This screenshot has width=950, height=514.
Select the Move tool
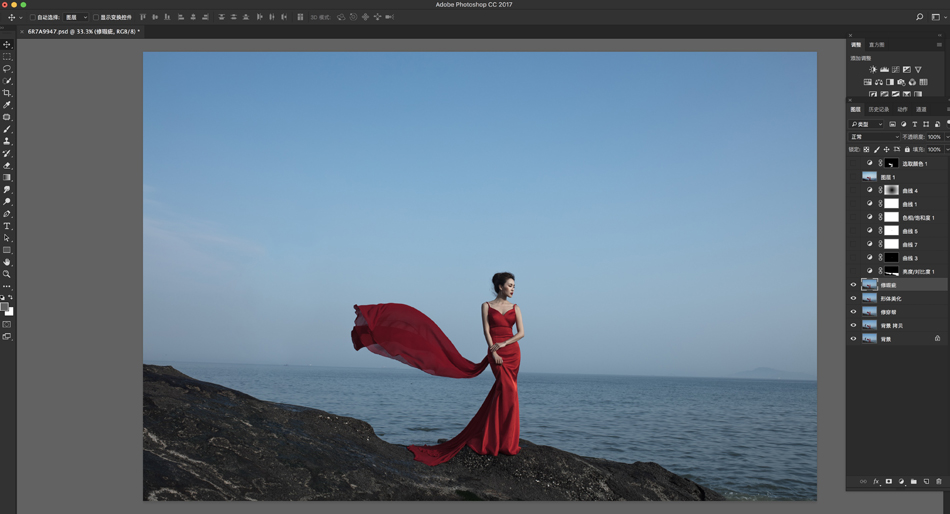click(7, 45)
